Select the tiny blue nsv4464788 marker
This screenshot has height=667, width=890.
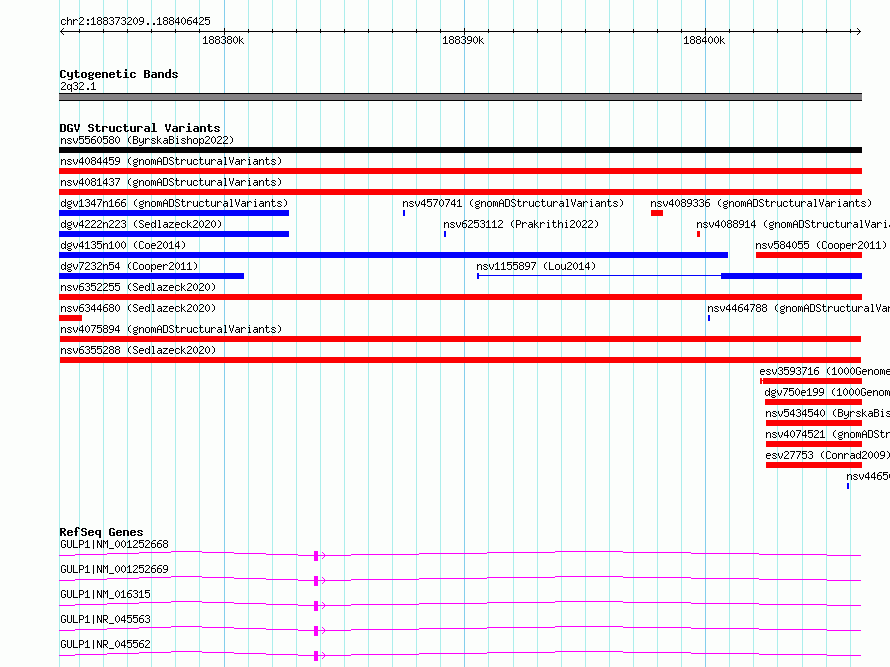click(x=709, y=318)
